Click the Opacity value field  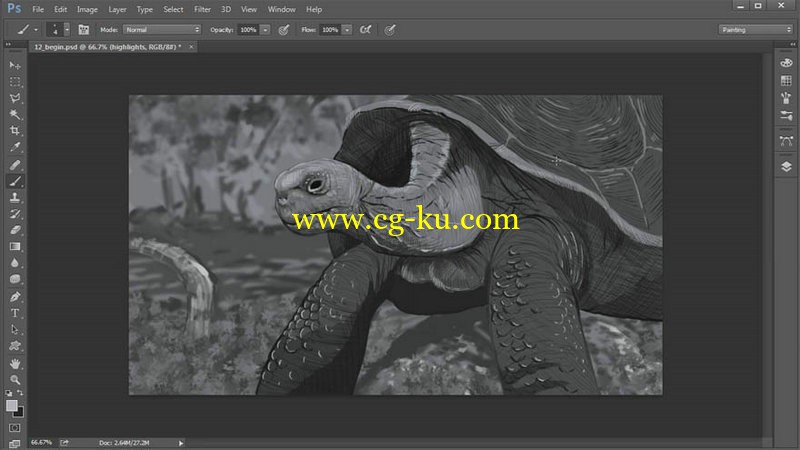(x=248, y=30)
